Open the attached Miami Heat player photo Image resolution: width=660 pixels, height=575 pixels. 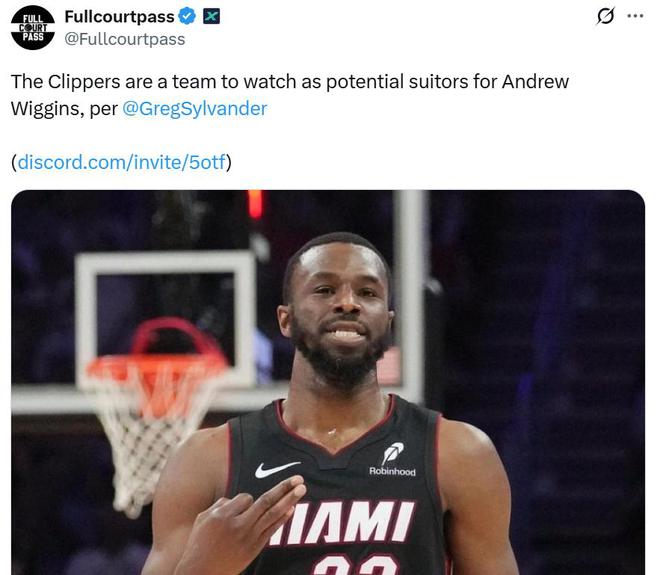[x=328, y=382]
